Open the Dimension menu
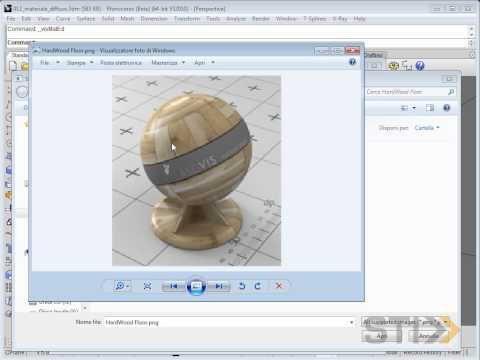The height and width of the screenshot is (360, 480). [x=154, y=19]
